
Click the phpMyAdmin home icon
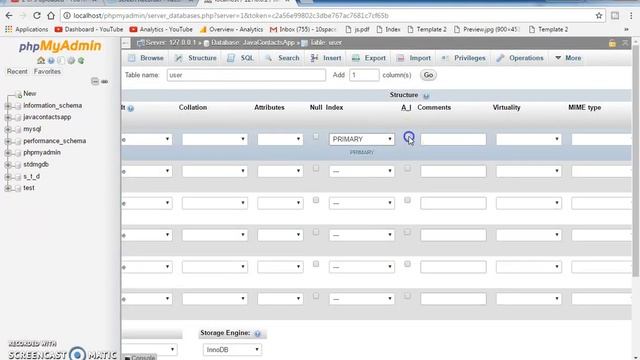(x=41, y=60)
